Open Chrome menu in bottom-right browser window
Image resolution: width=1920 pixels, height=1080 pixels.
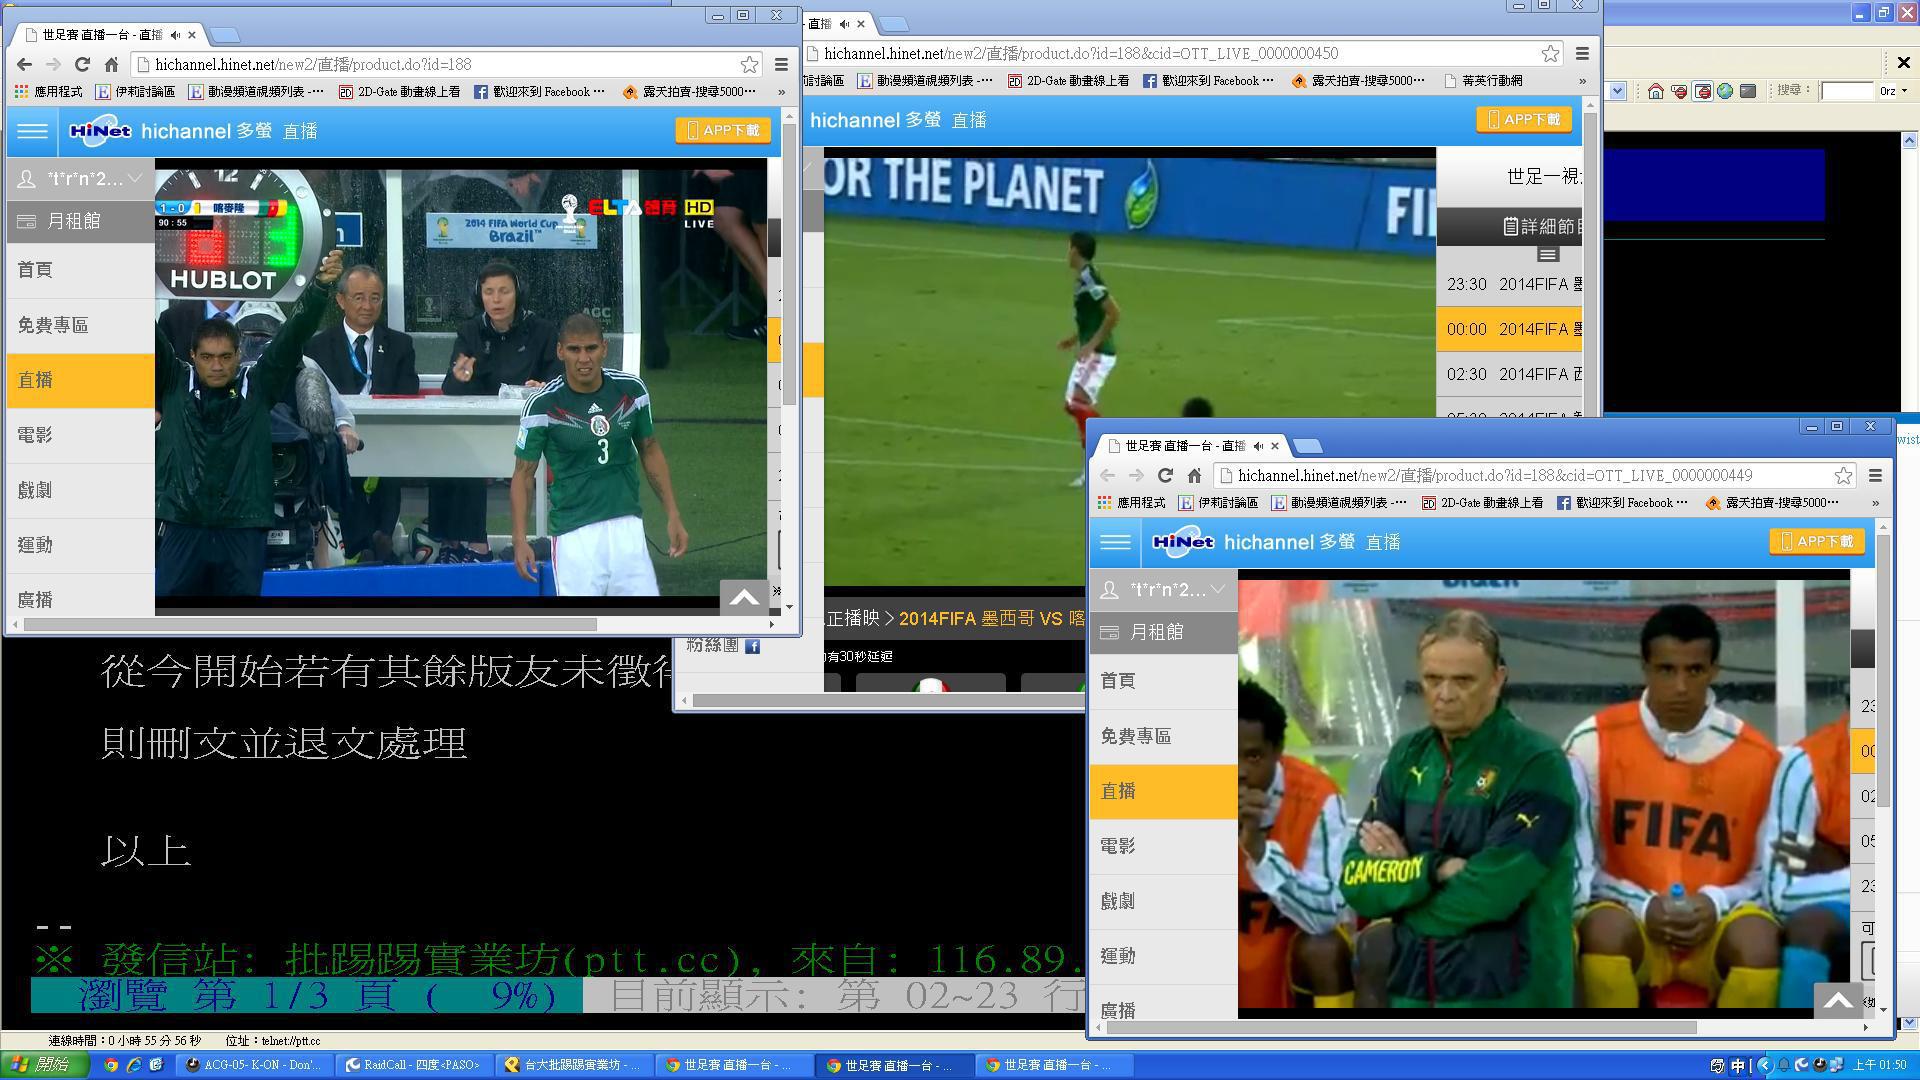[x=1875, y=476]
